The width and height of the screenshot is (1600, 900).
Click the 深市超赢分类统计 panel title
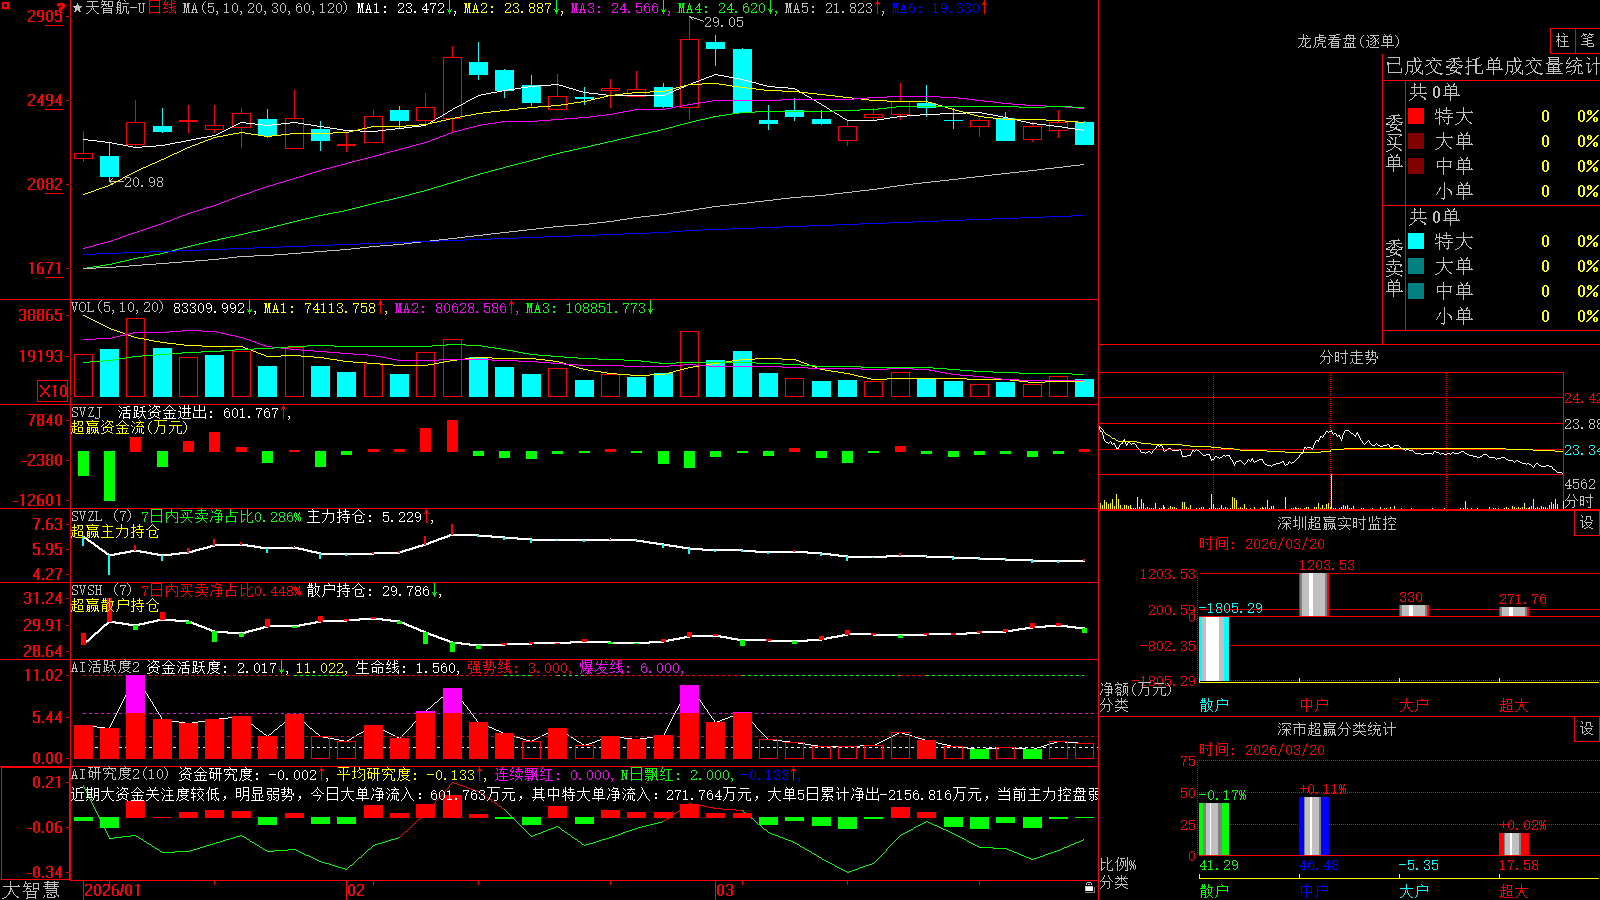tap(1336, 729)
